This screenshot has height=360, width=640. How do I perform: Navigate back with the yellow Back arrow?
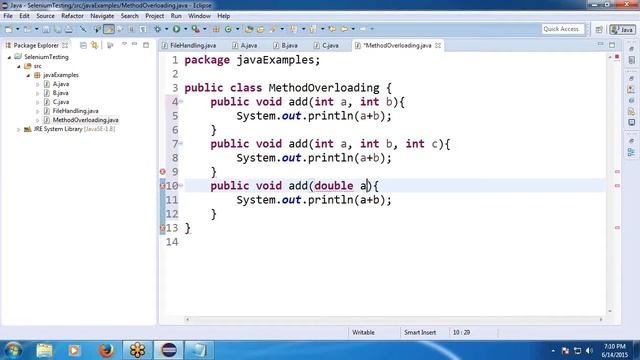[344, 29]
